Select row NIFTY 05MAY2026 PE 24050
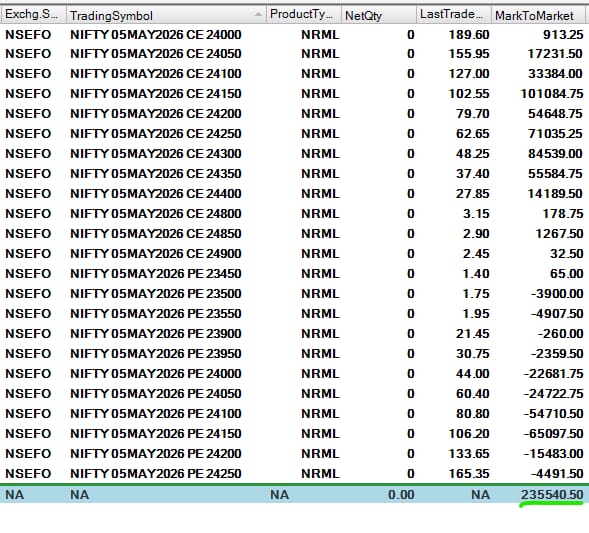Viewport: 589px width, 533px height. click(x=294, y=394)
